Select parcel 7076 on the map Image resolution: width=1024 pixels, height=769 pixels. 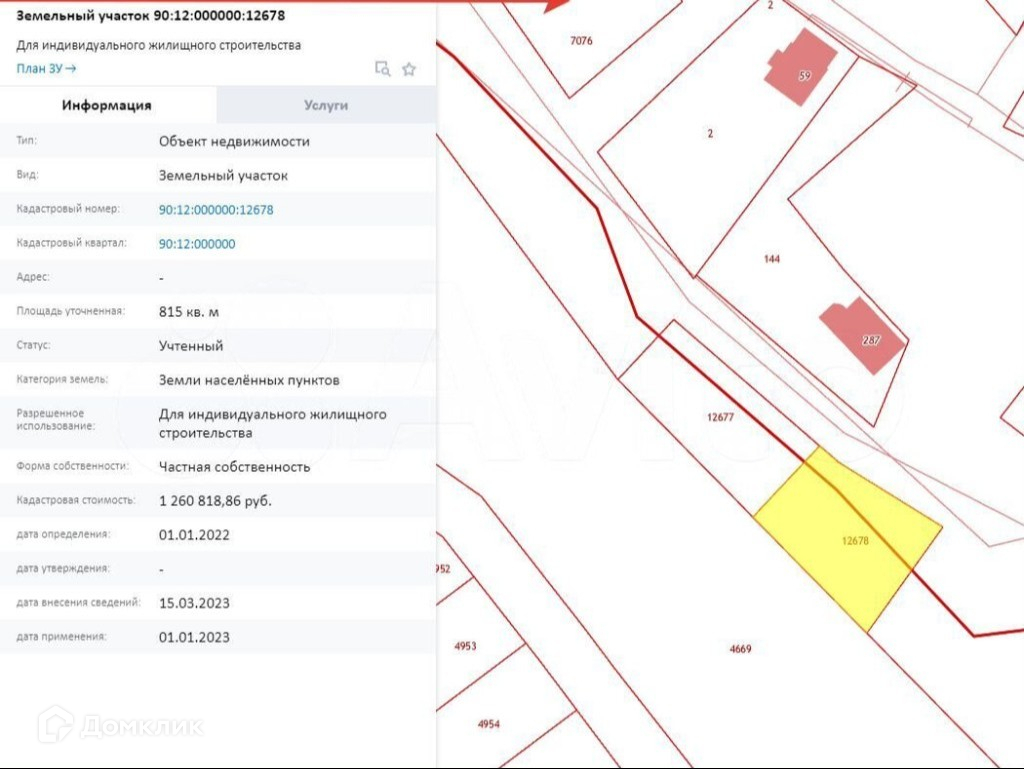(x=580, y=41)
